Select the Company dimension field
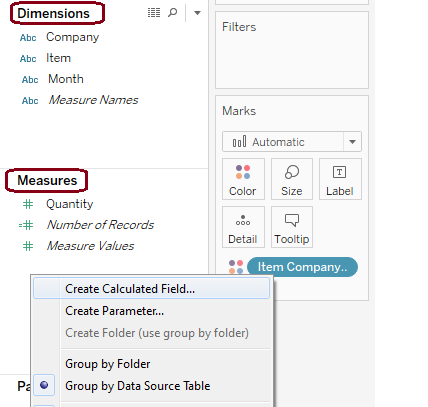 [x=72, y=37]
